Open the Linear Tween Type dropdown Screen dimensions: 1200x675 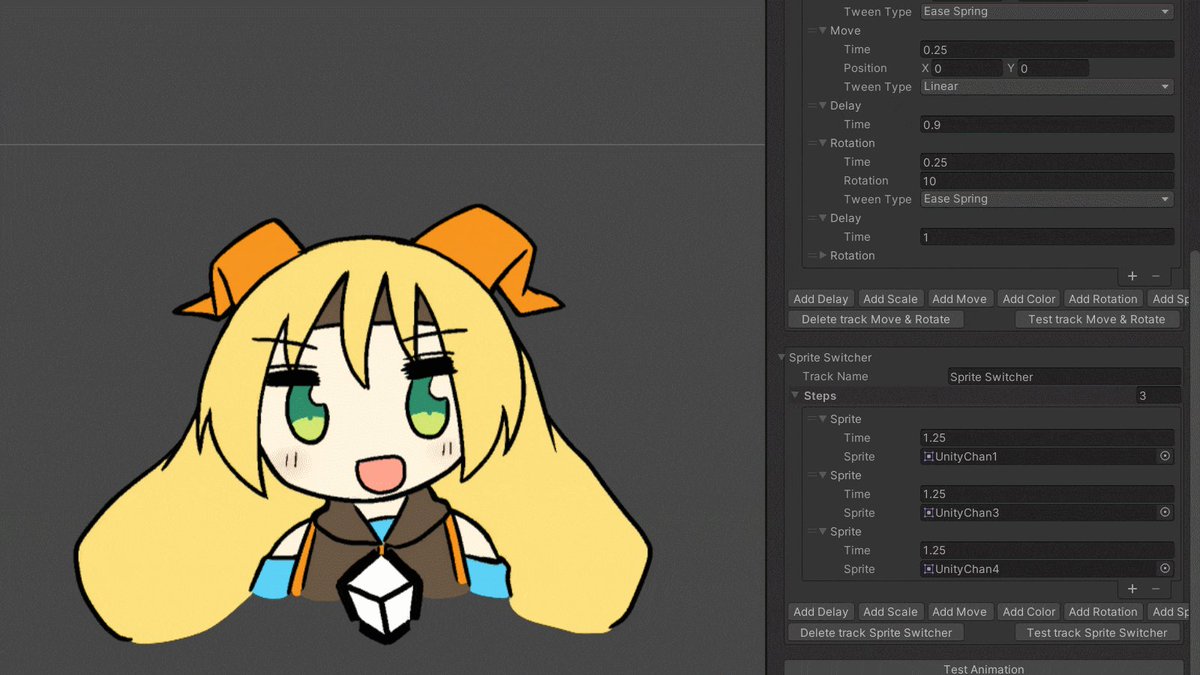click(x=1047, y=87)
